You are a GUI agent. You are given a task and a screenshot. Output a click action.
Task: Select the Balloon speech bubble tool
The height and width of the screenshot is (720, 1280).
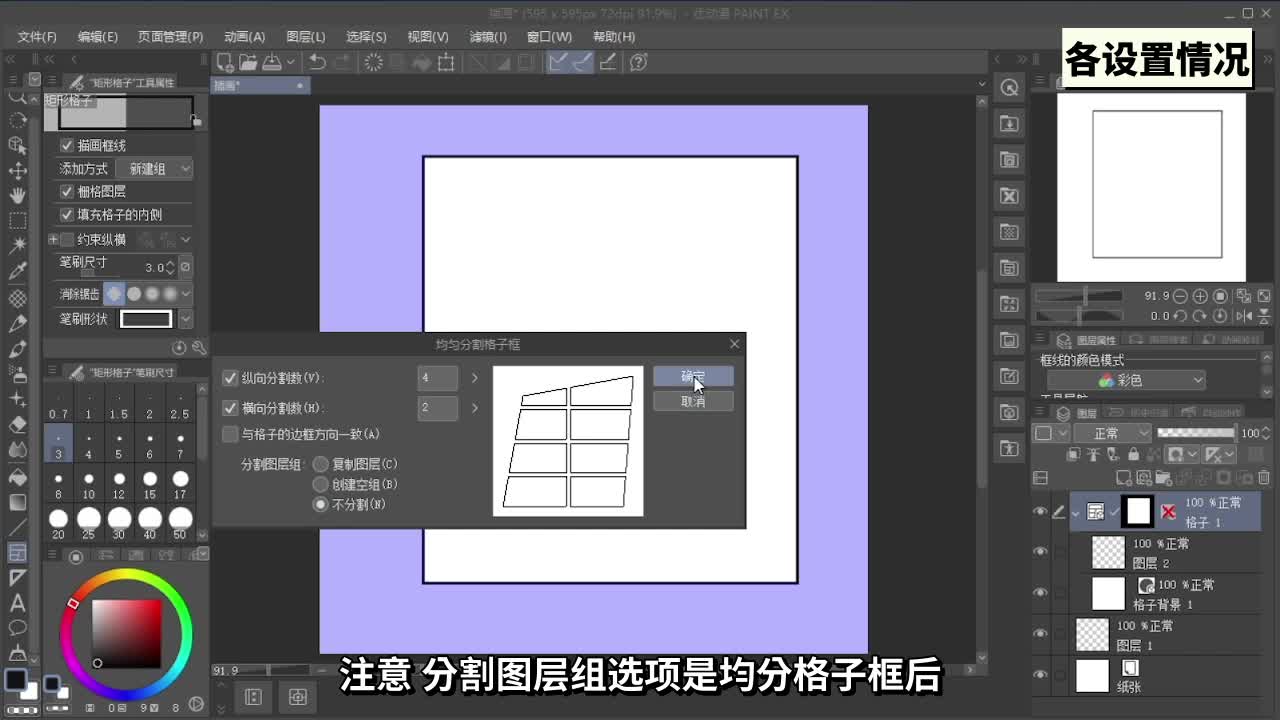17,628
